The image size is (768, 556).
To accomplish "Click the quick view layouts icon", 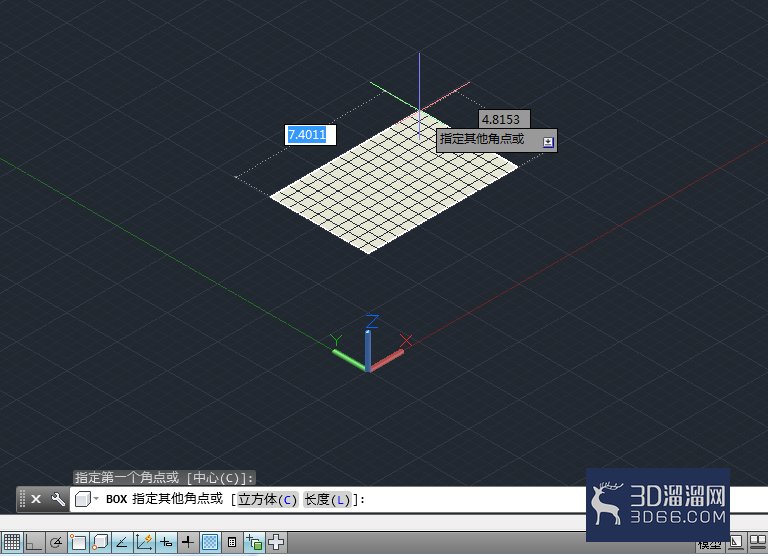I will click(x=736, y=542).
